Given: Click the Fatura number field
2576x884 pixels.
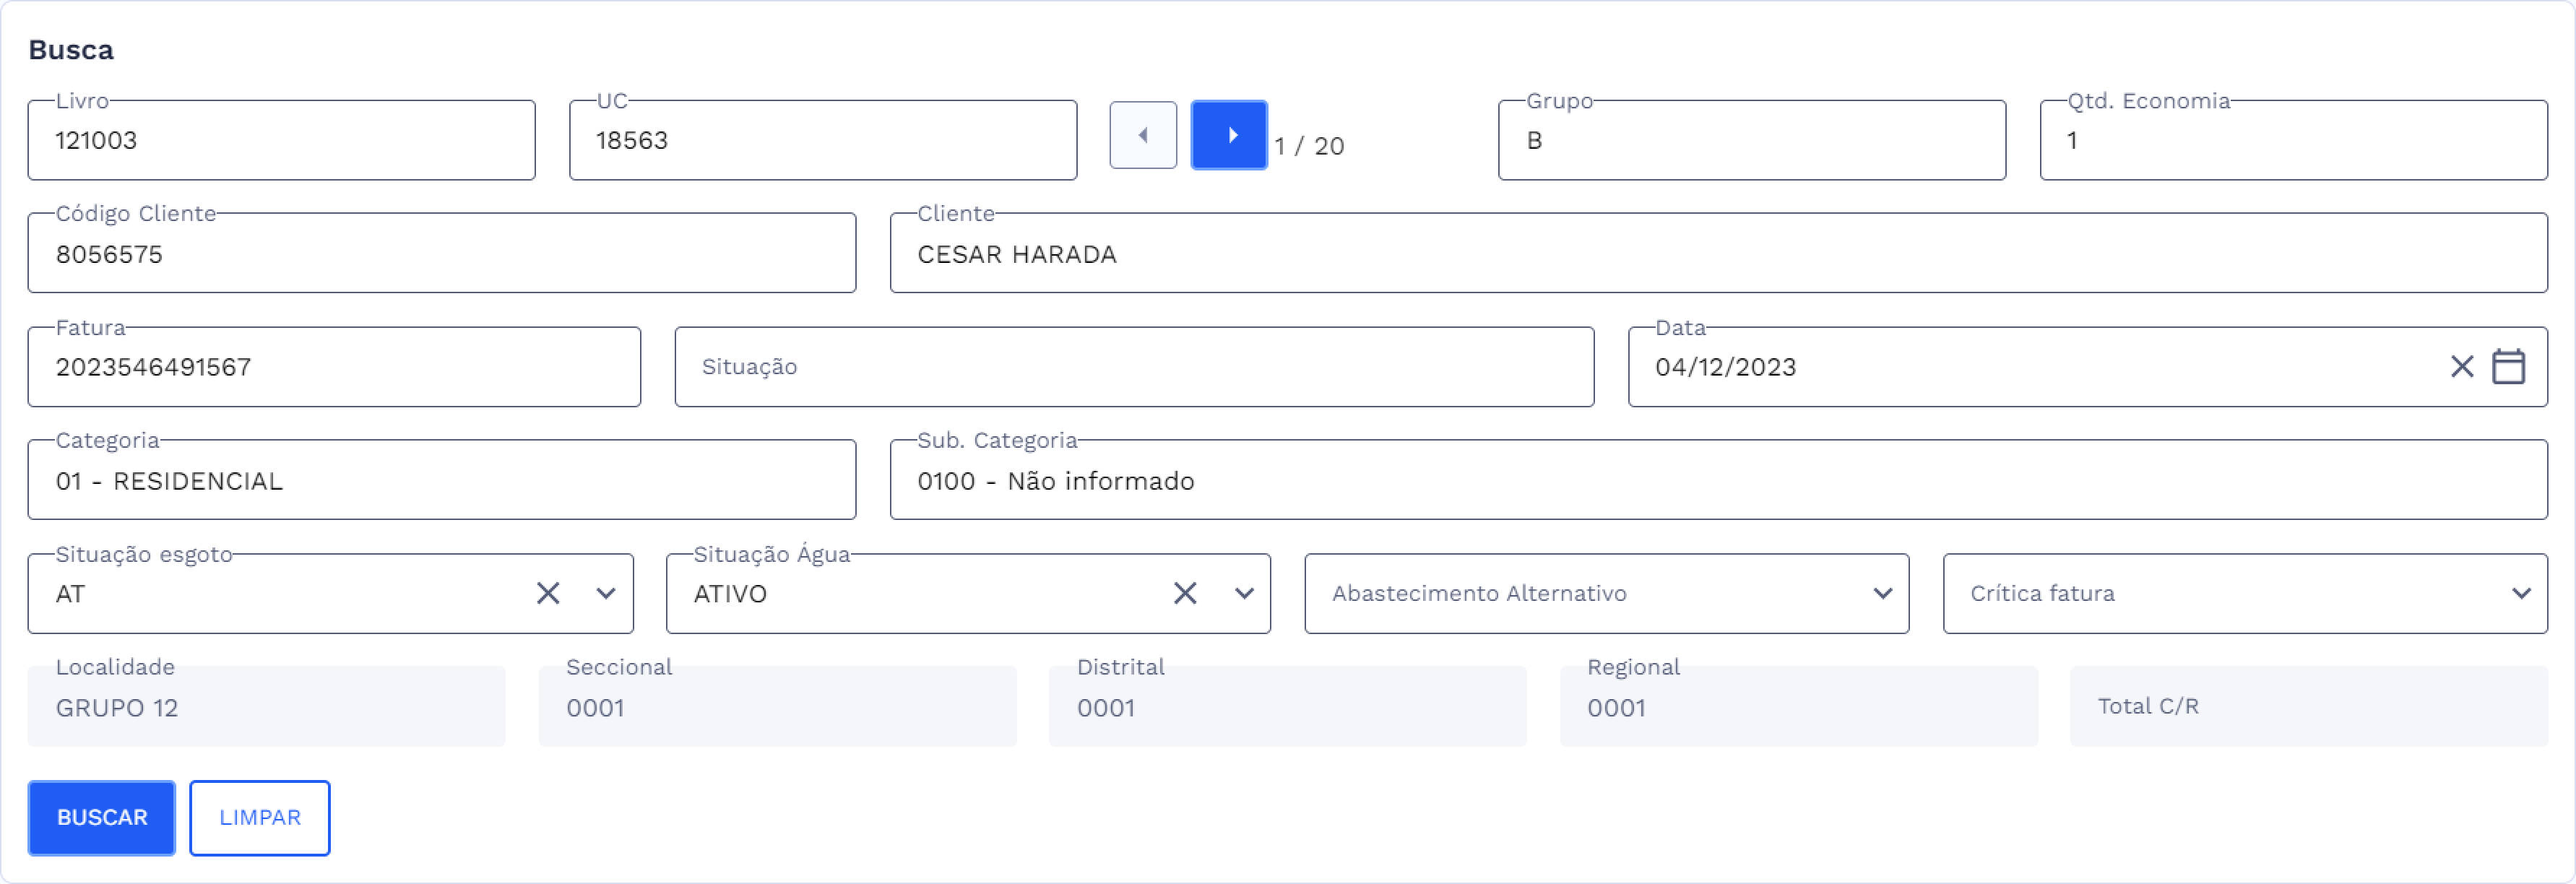Looking at the screenshot, I should click(333, 367).
